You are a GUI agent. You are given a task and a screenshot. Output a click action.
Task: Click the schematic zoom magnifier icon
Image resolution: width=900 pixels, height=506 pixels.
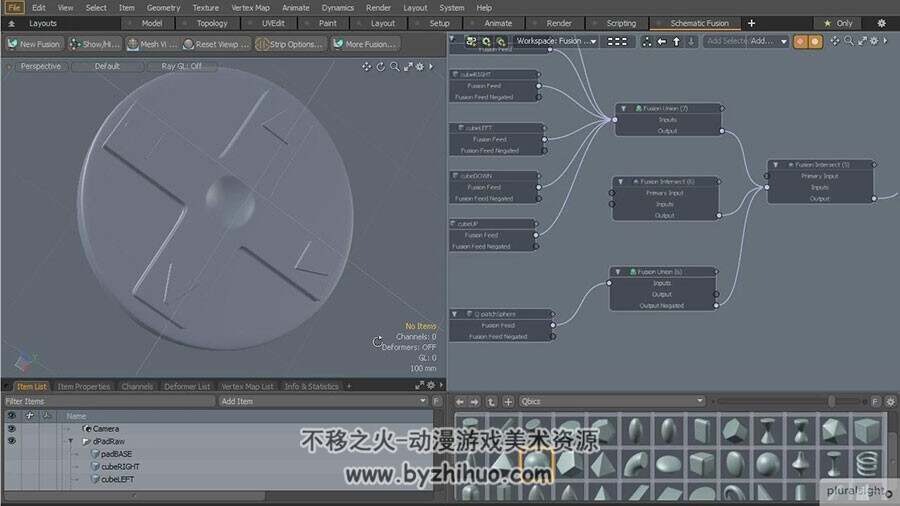(848, 41)
